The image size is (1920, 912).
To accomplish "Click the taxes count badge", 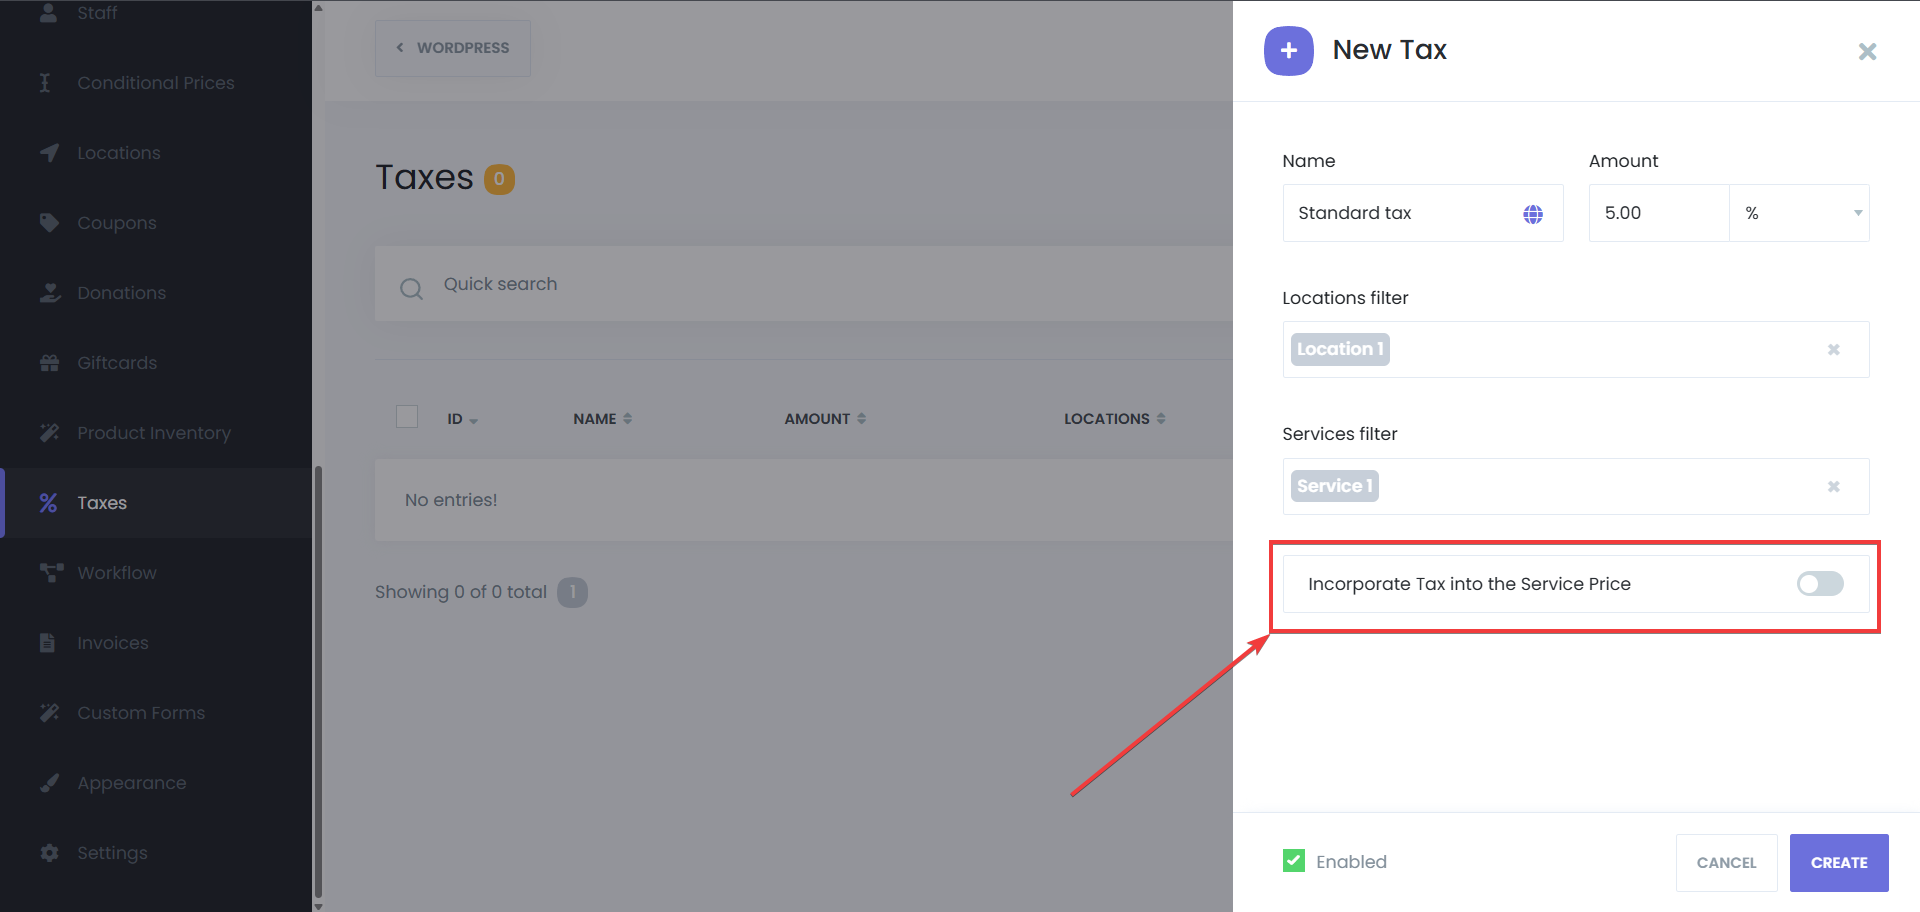I will pos(499,179).
